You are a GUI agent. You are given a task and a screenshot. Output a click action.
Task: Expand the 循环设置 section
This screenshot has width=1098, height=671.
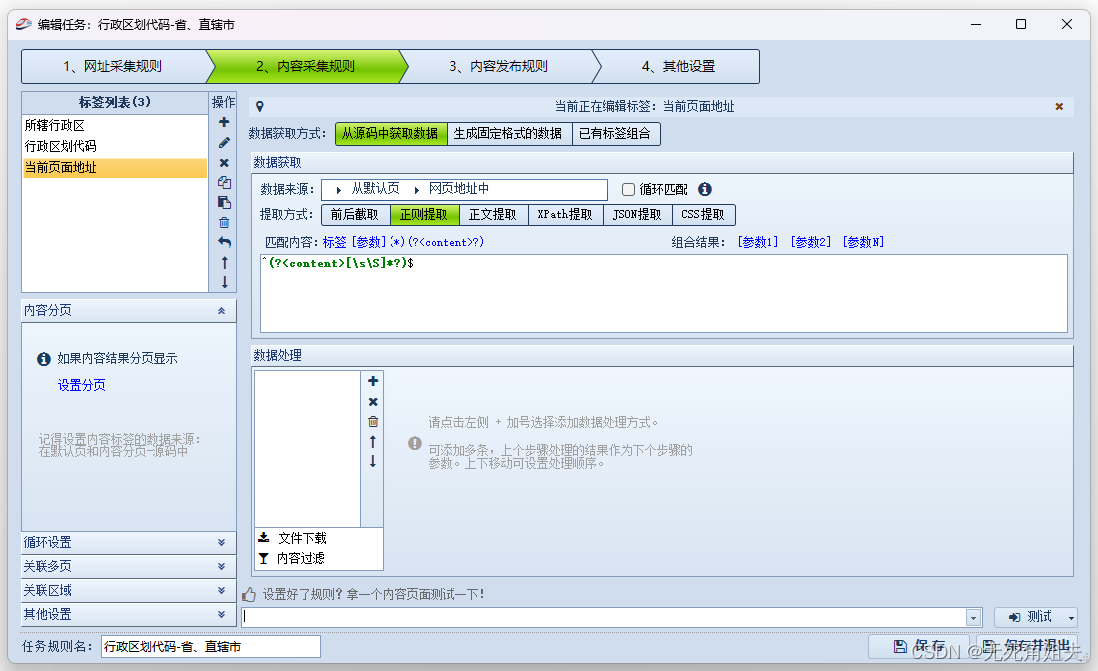221,543
